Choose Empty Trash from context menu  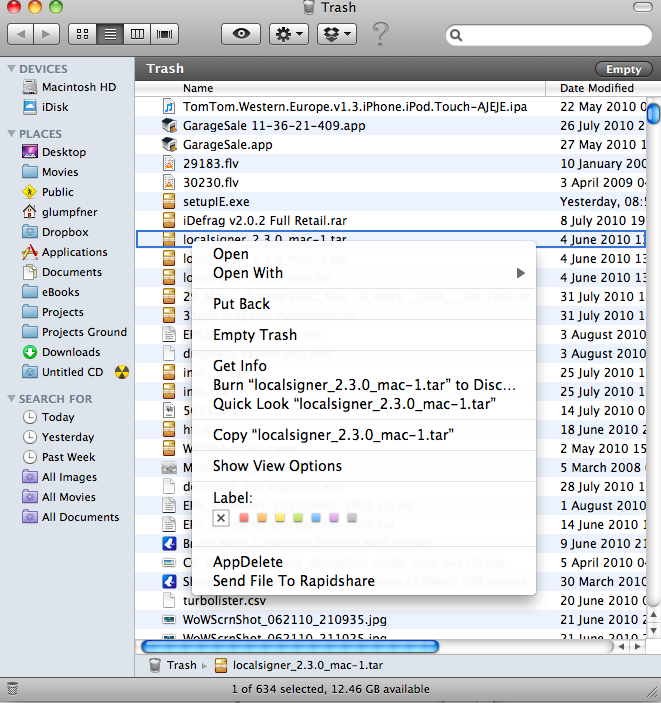point(364,335)
